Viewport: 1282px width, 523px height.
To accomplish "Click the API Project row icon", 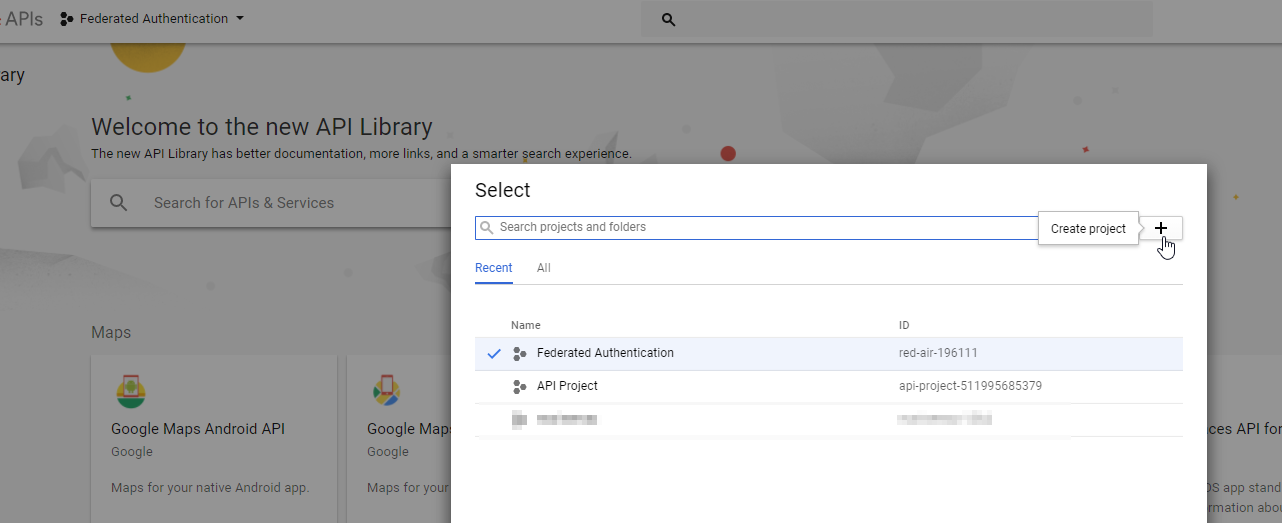I will click(x=519, y=387).
